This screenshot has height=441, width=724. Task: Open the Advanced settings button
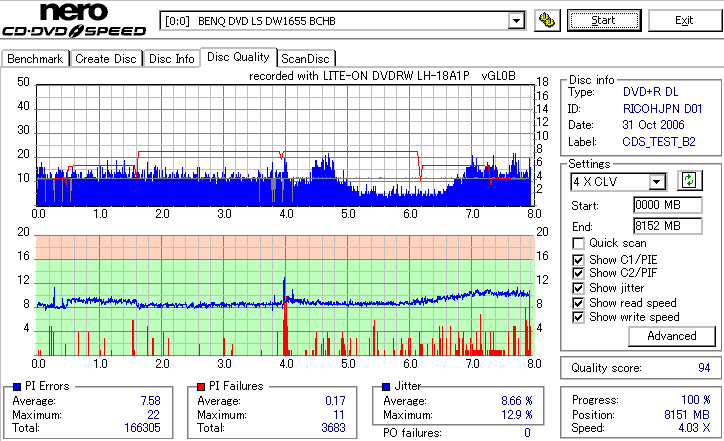[x=671, y=336]
